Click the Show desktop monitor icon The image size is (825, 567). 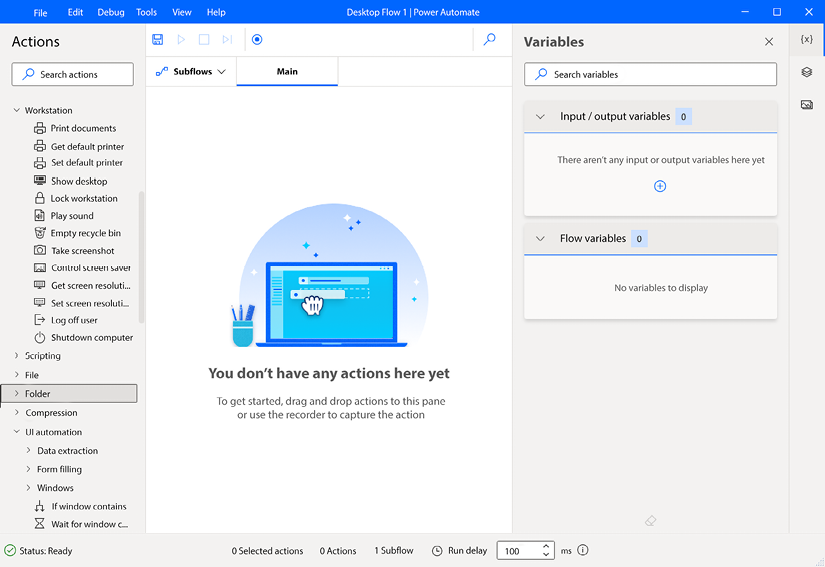tap(39, 180)
